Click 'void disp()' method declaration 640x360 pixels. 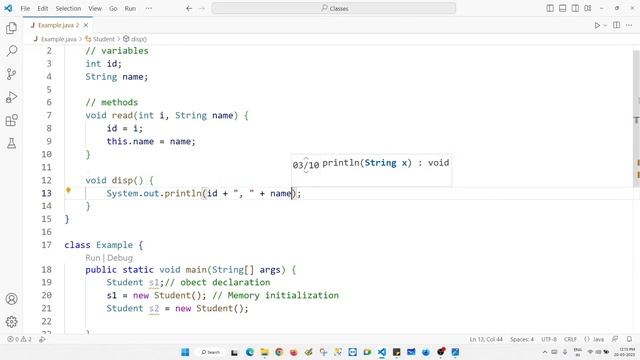click(x=114, y=180)
